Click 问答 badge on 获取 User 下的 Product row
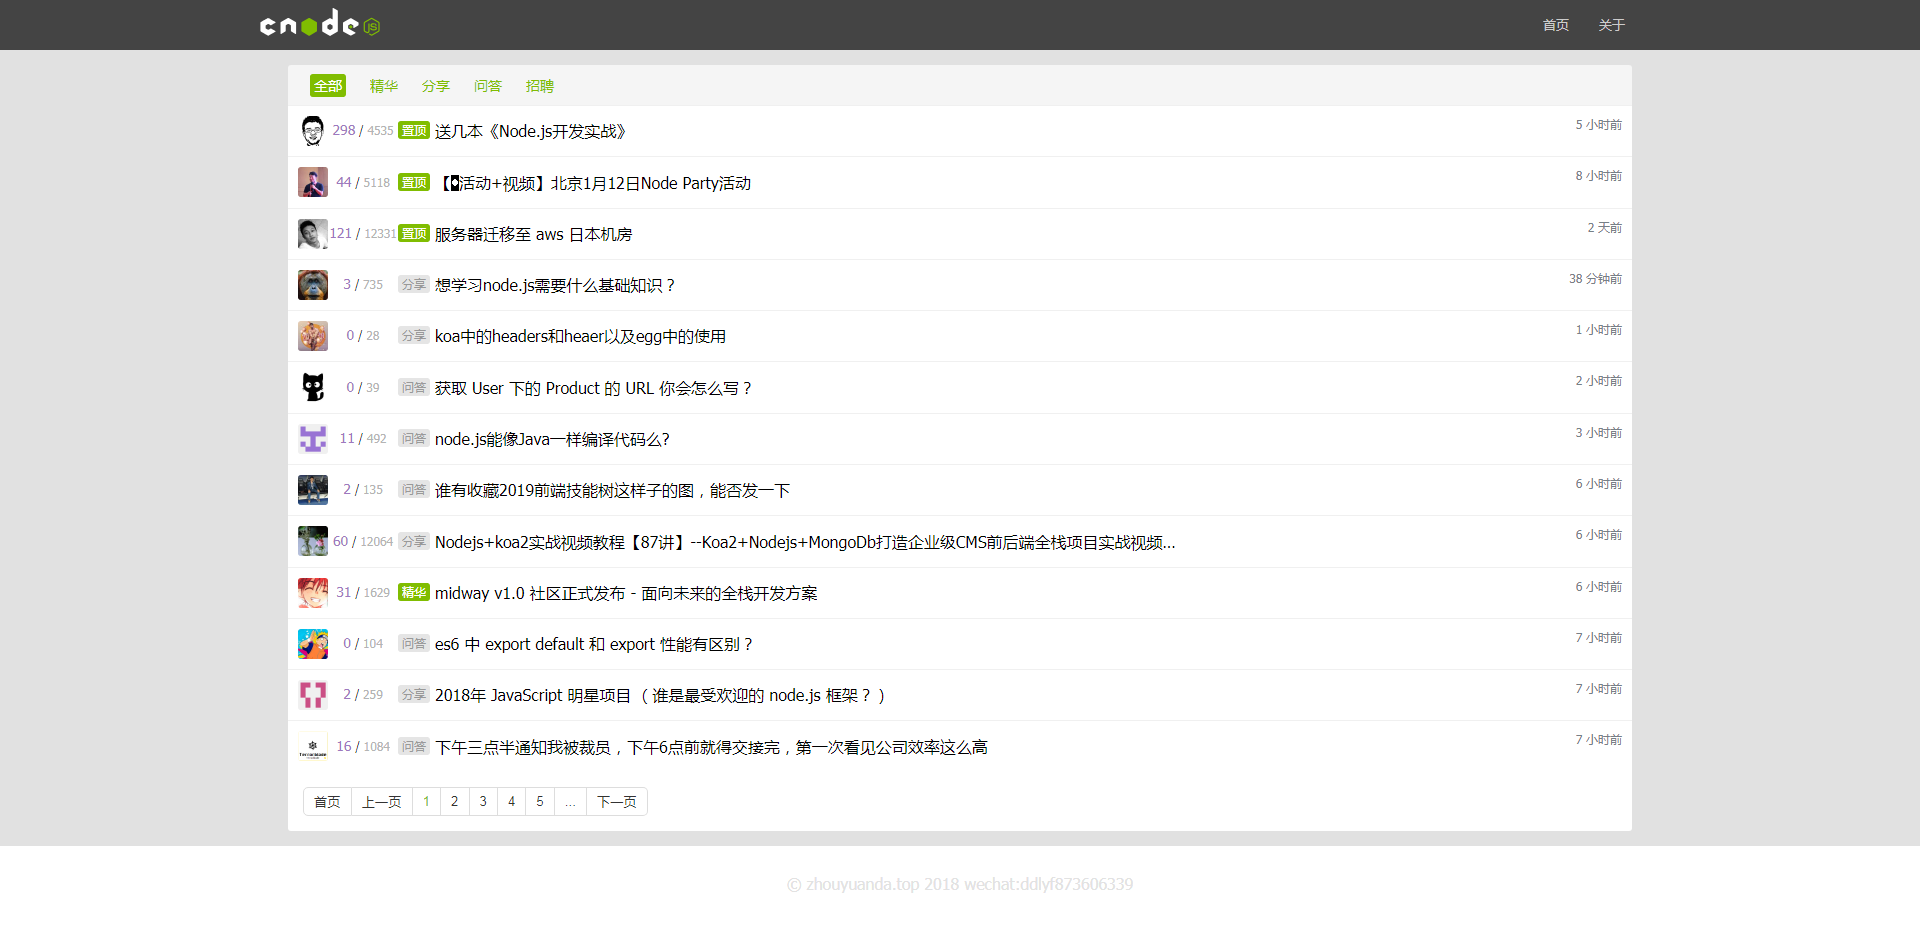Image resolution: width=1920 pixels, height=938 pixels. click(x=414, y=387)
